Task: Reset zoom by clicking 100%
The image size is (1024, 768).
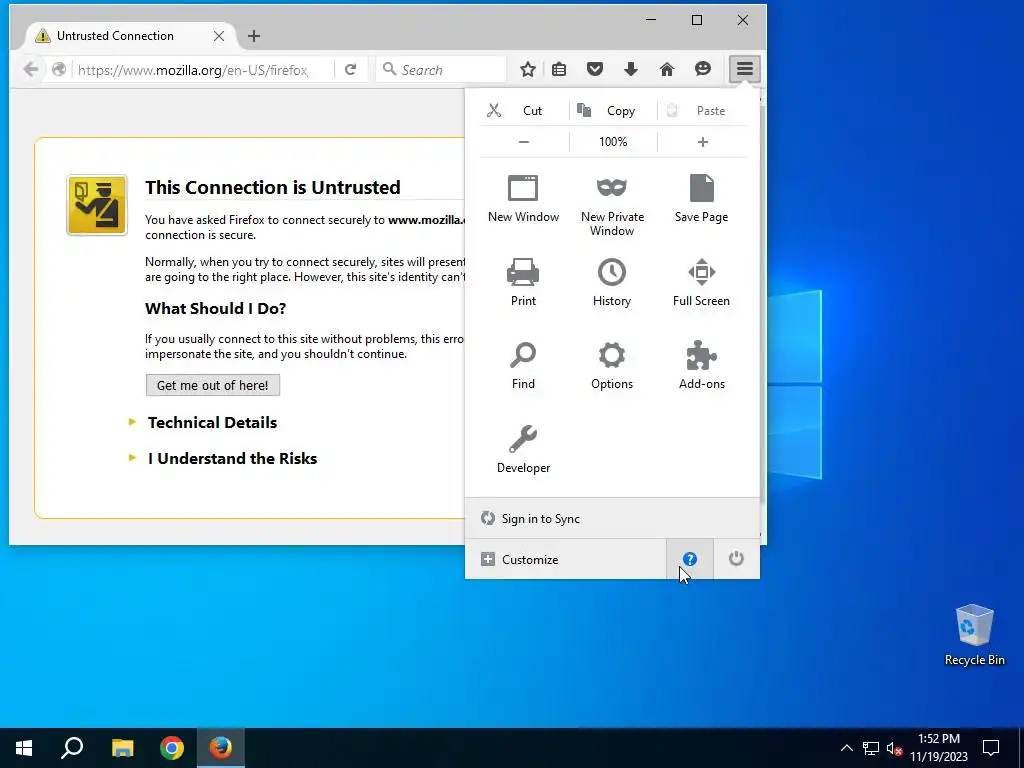Action: pos(613,142)
